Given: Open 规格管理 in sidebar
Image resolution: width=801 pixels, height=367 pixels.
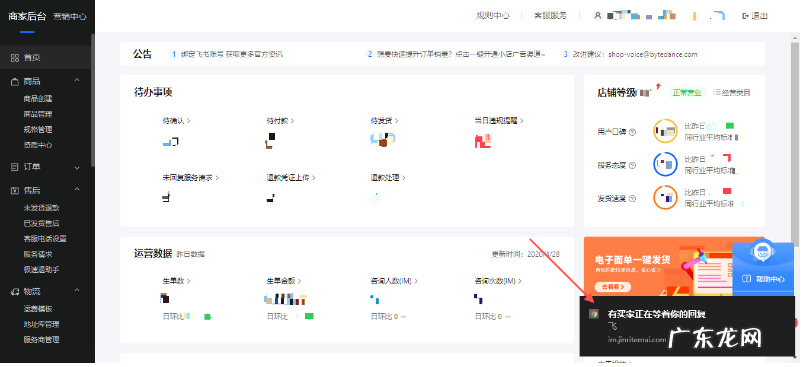Looking at the screenshot, I should [38, 130].
